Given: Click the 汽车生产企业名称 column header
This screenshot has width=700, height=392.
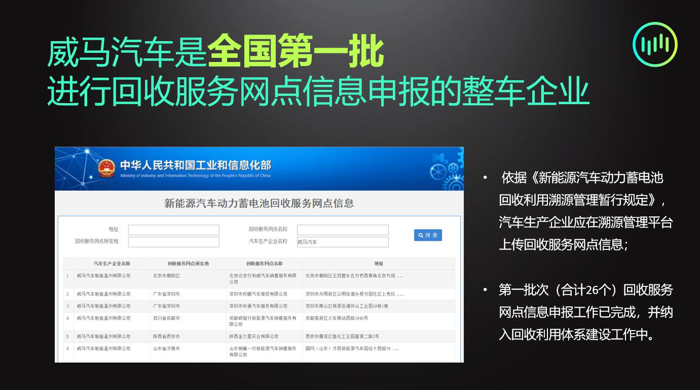Looking at the screenshot, I should pyautogui.click(x=112, y=263).
